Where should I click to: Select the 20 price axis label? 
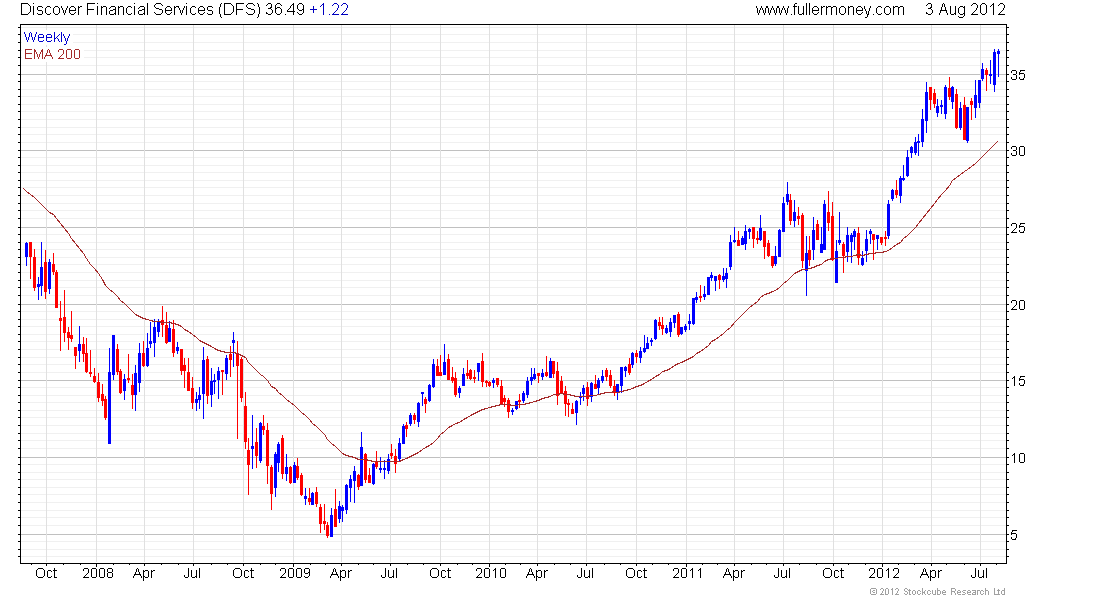pyautogui.click(x=1016, y=306)
